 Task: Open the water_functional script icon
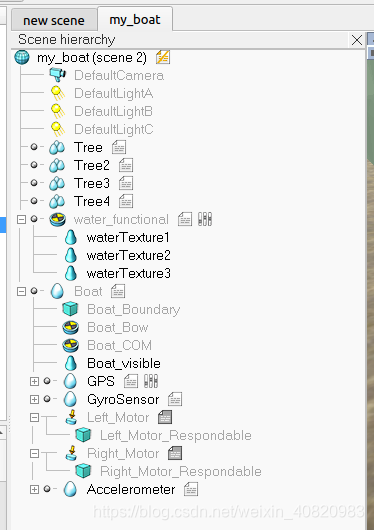[x=185, y=219]
